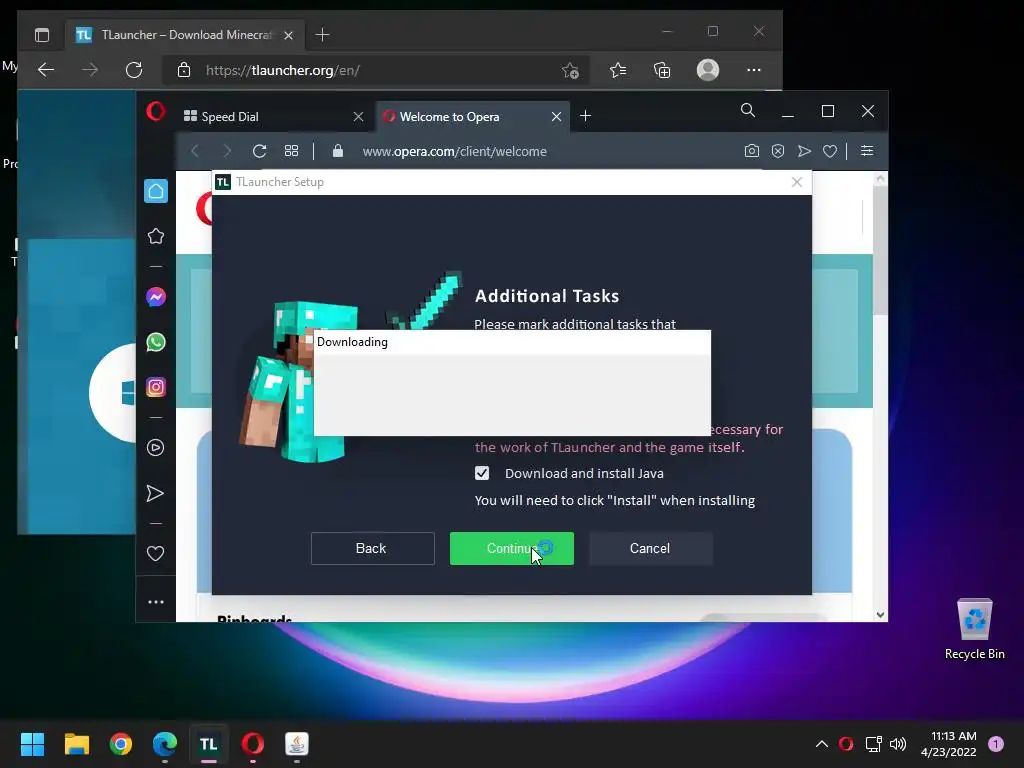The width and height of the screenshot is (1024, 768).
Task: Select TLauncher tab in Edge
Action: click(x=185, y=35)
